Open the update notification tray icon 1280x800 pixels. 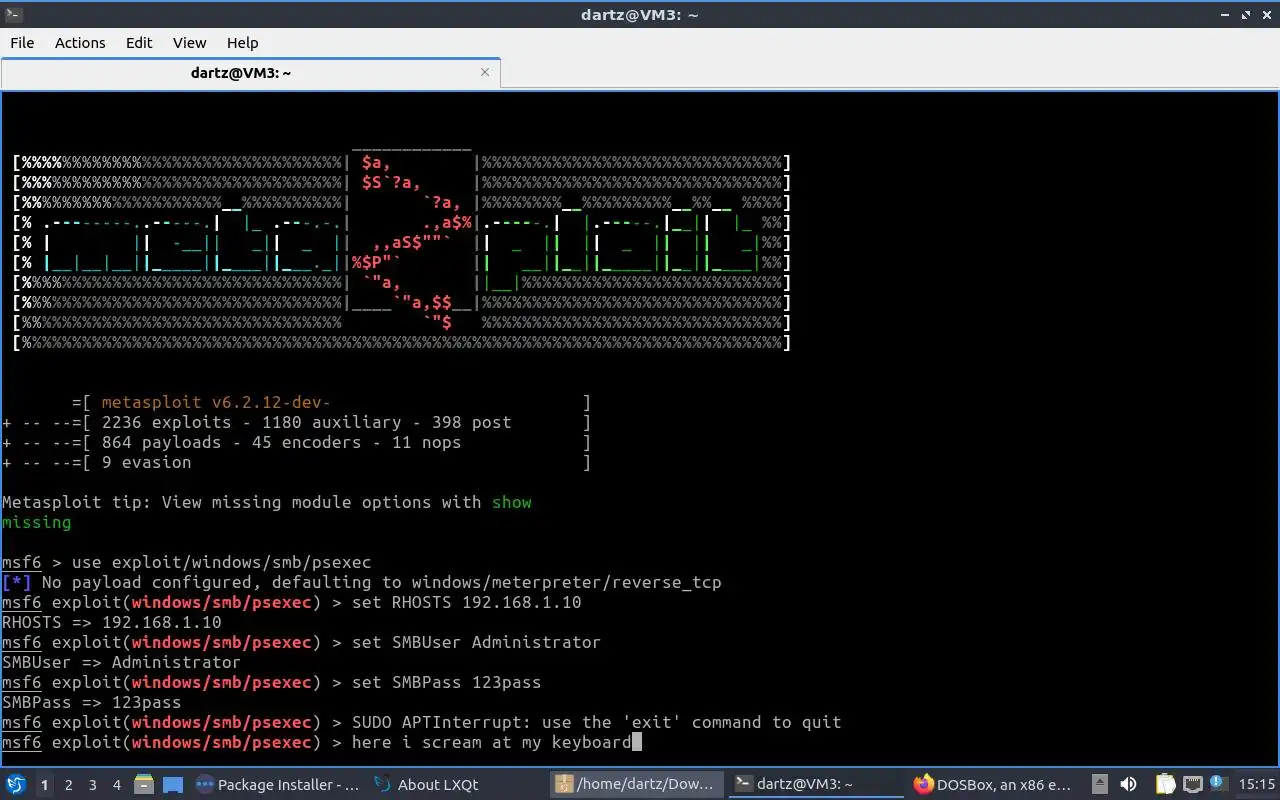click(1218, 784)
